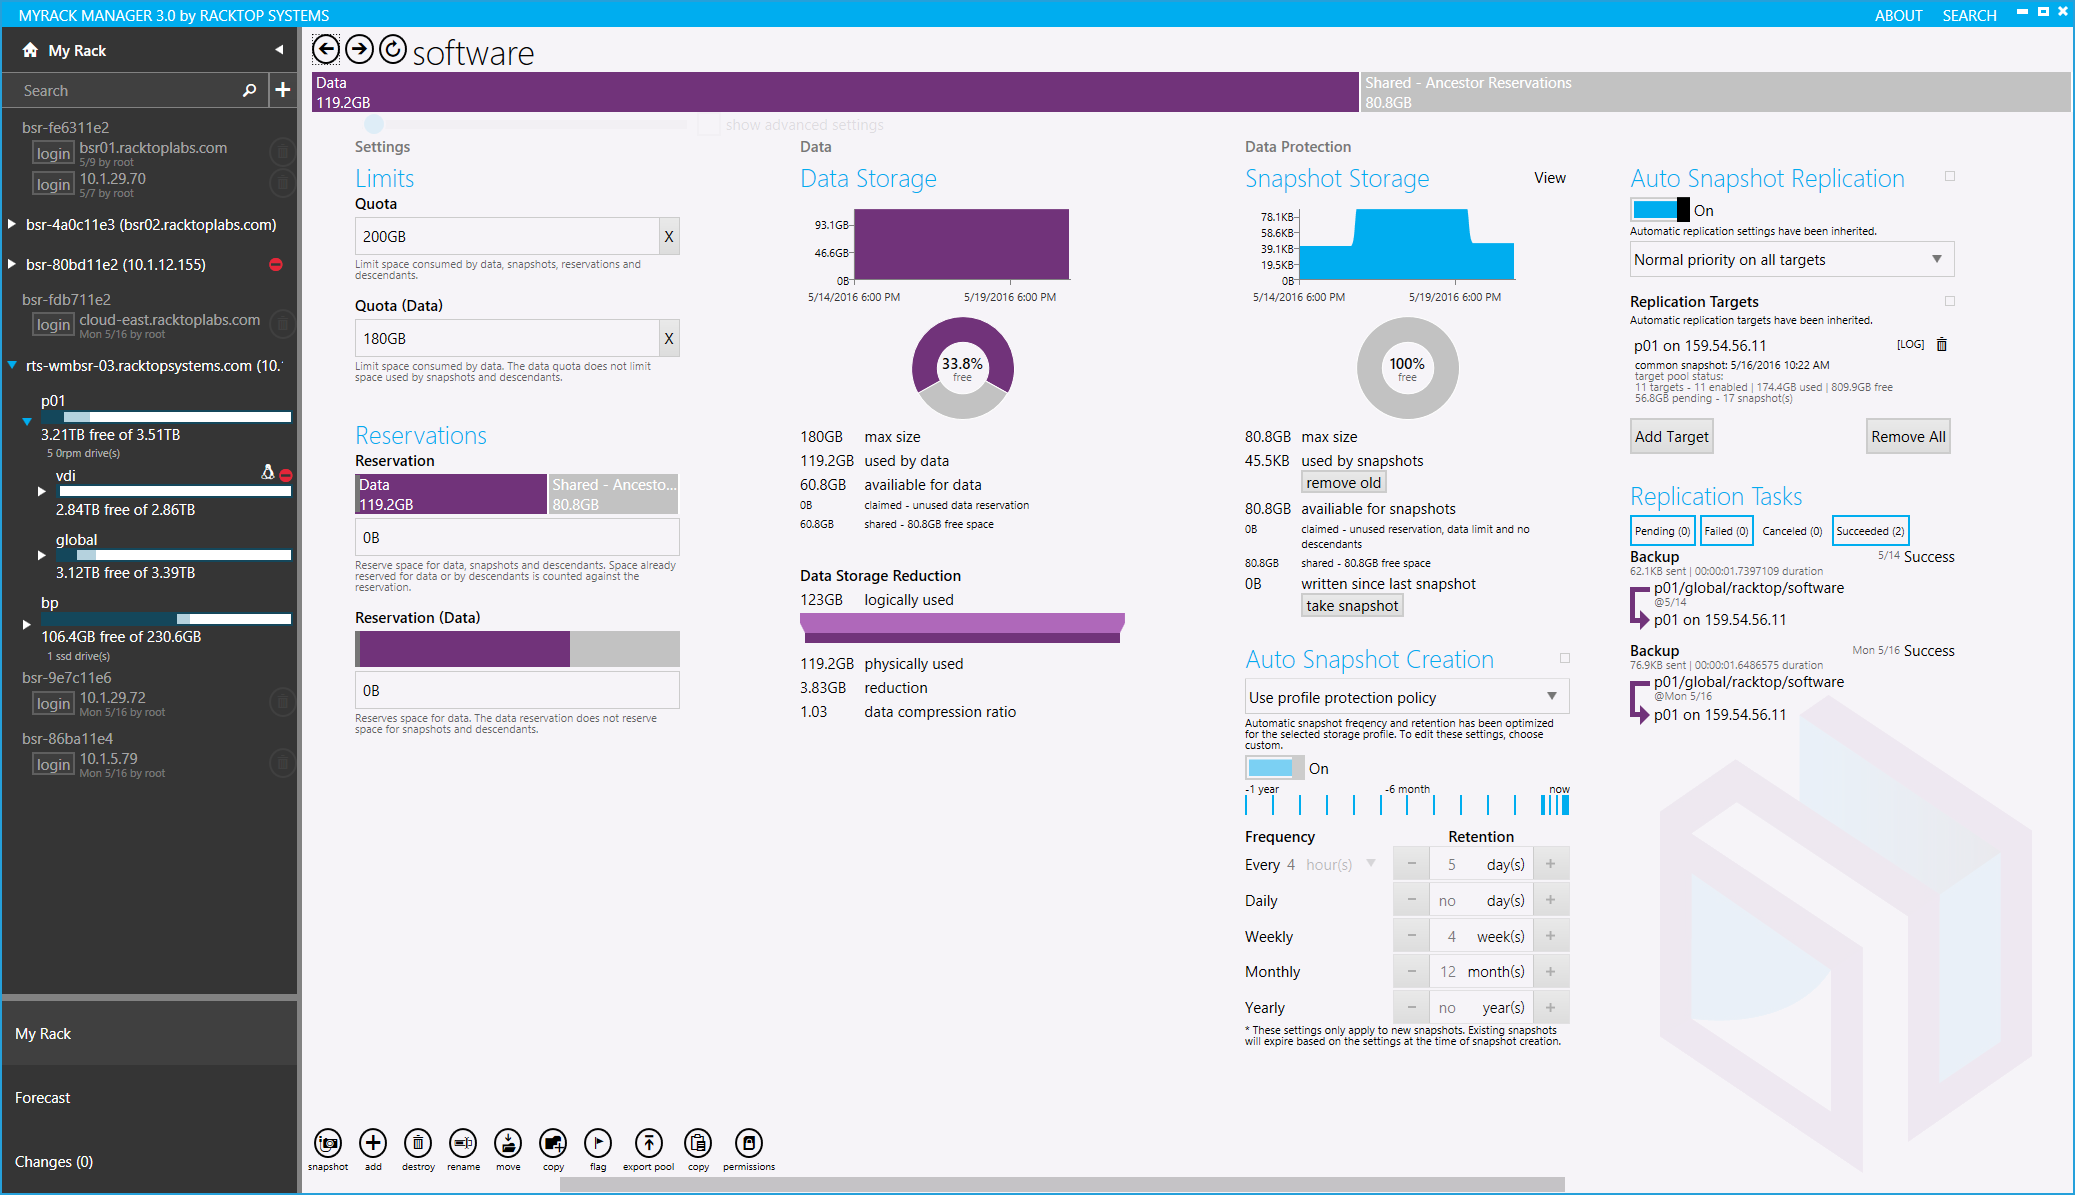Image resolution: width=2075 pixels, height=1195 pixels.
Task: Toggle Auto Snapshot Replication switch off
Action: tap(1660, 210)
